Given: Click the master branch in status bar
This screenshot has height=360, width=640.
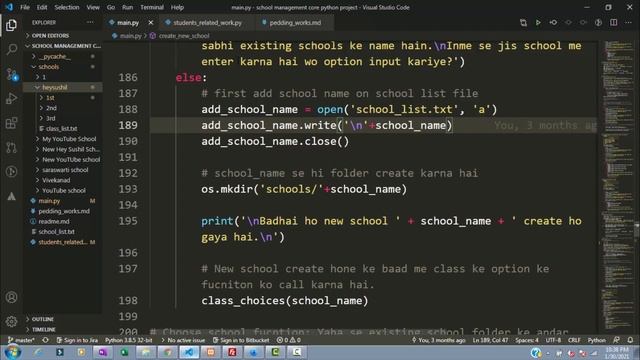Looking at the screenshot, I should pos(21,340).
